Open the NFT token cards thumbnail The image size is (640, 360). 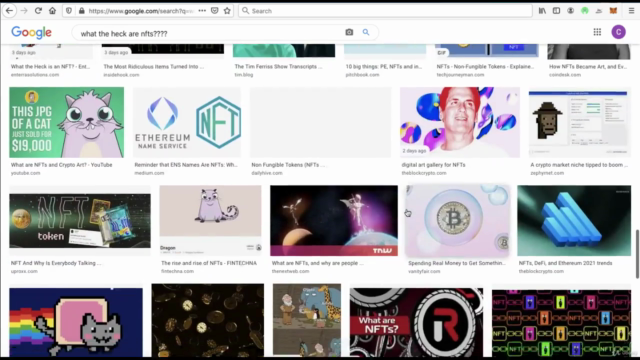coord(80,220)
